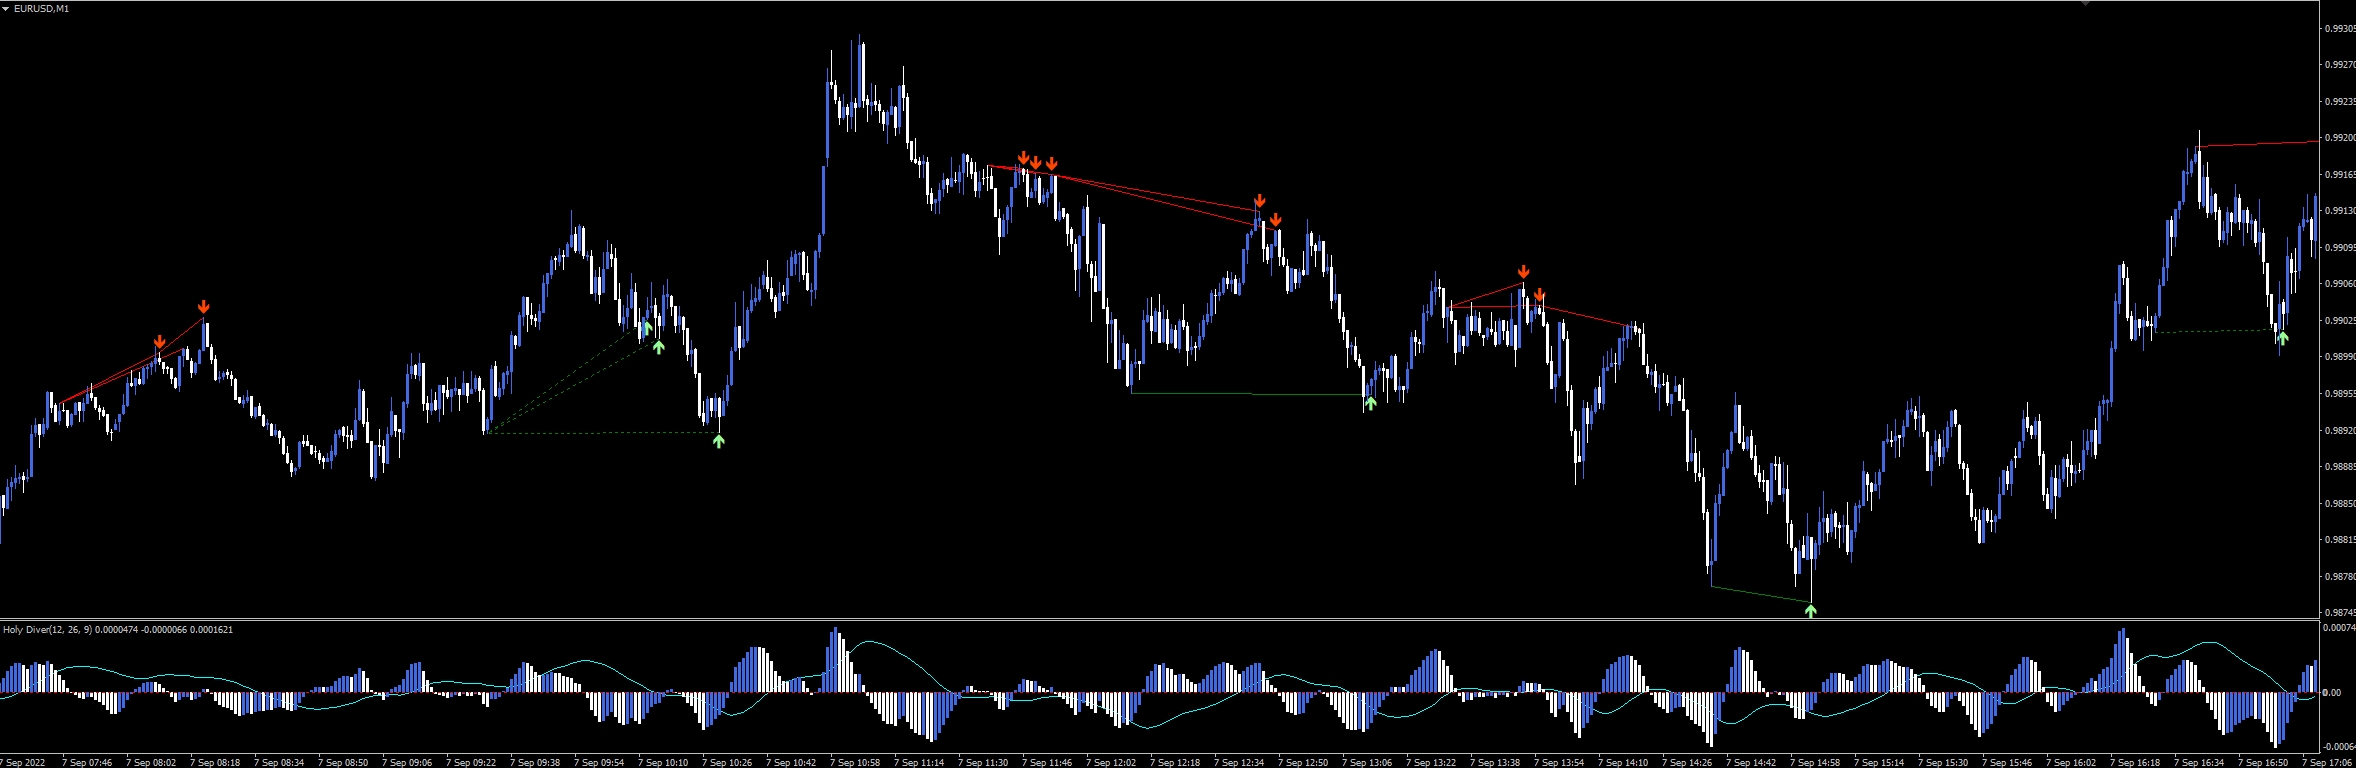Image resolution: width=2356 pixels, height=768 pixels.
Task: Click the 7 Sep 2022 date label
Action: tap(24, 762)
